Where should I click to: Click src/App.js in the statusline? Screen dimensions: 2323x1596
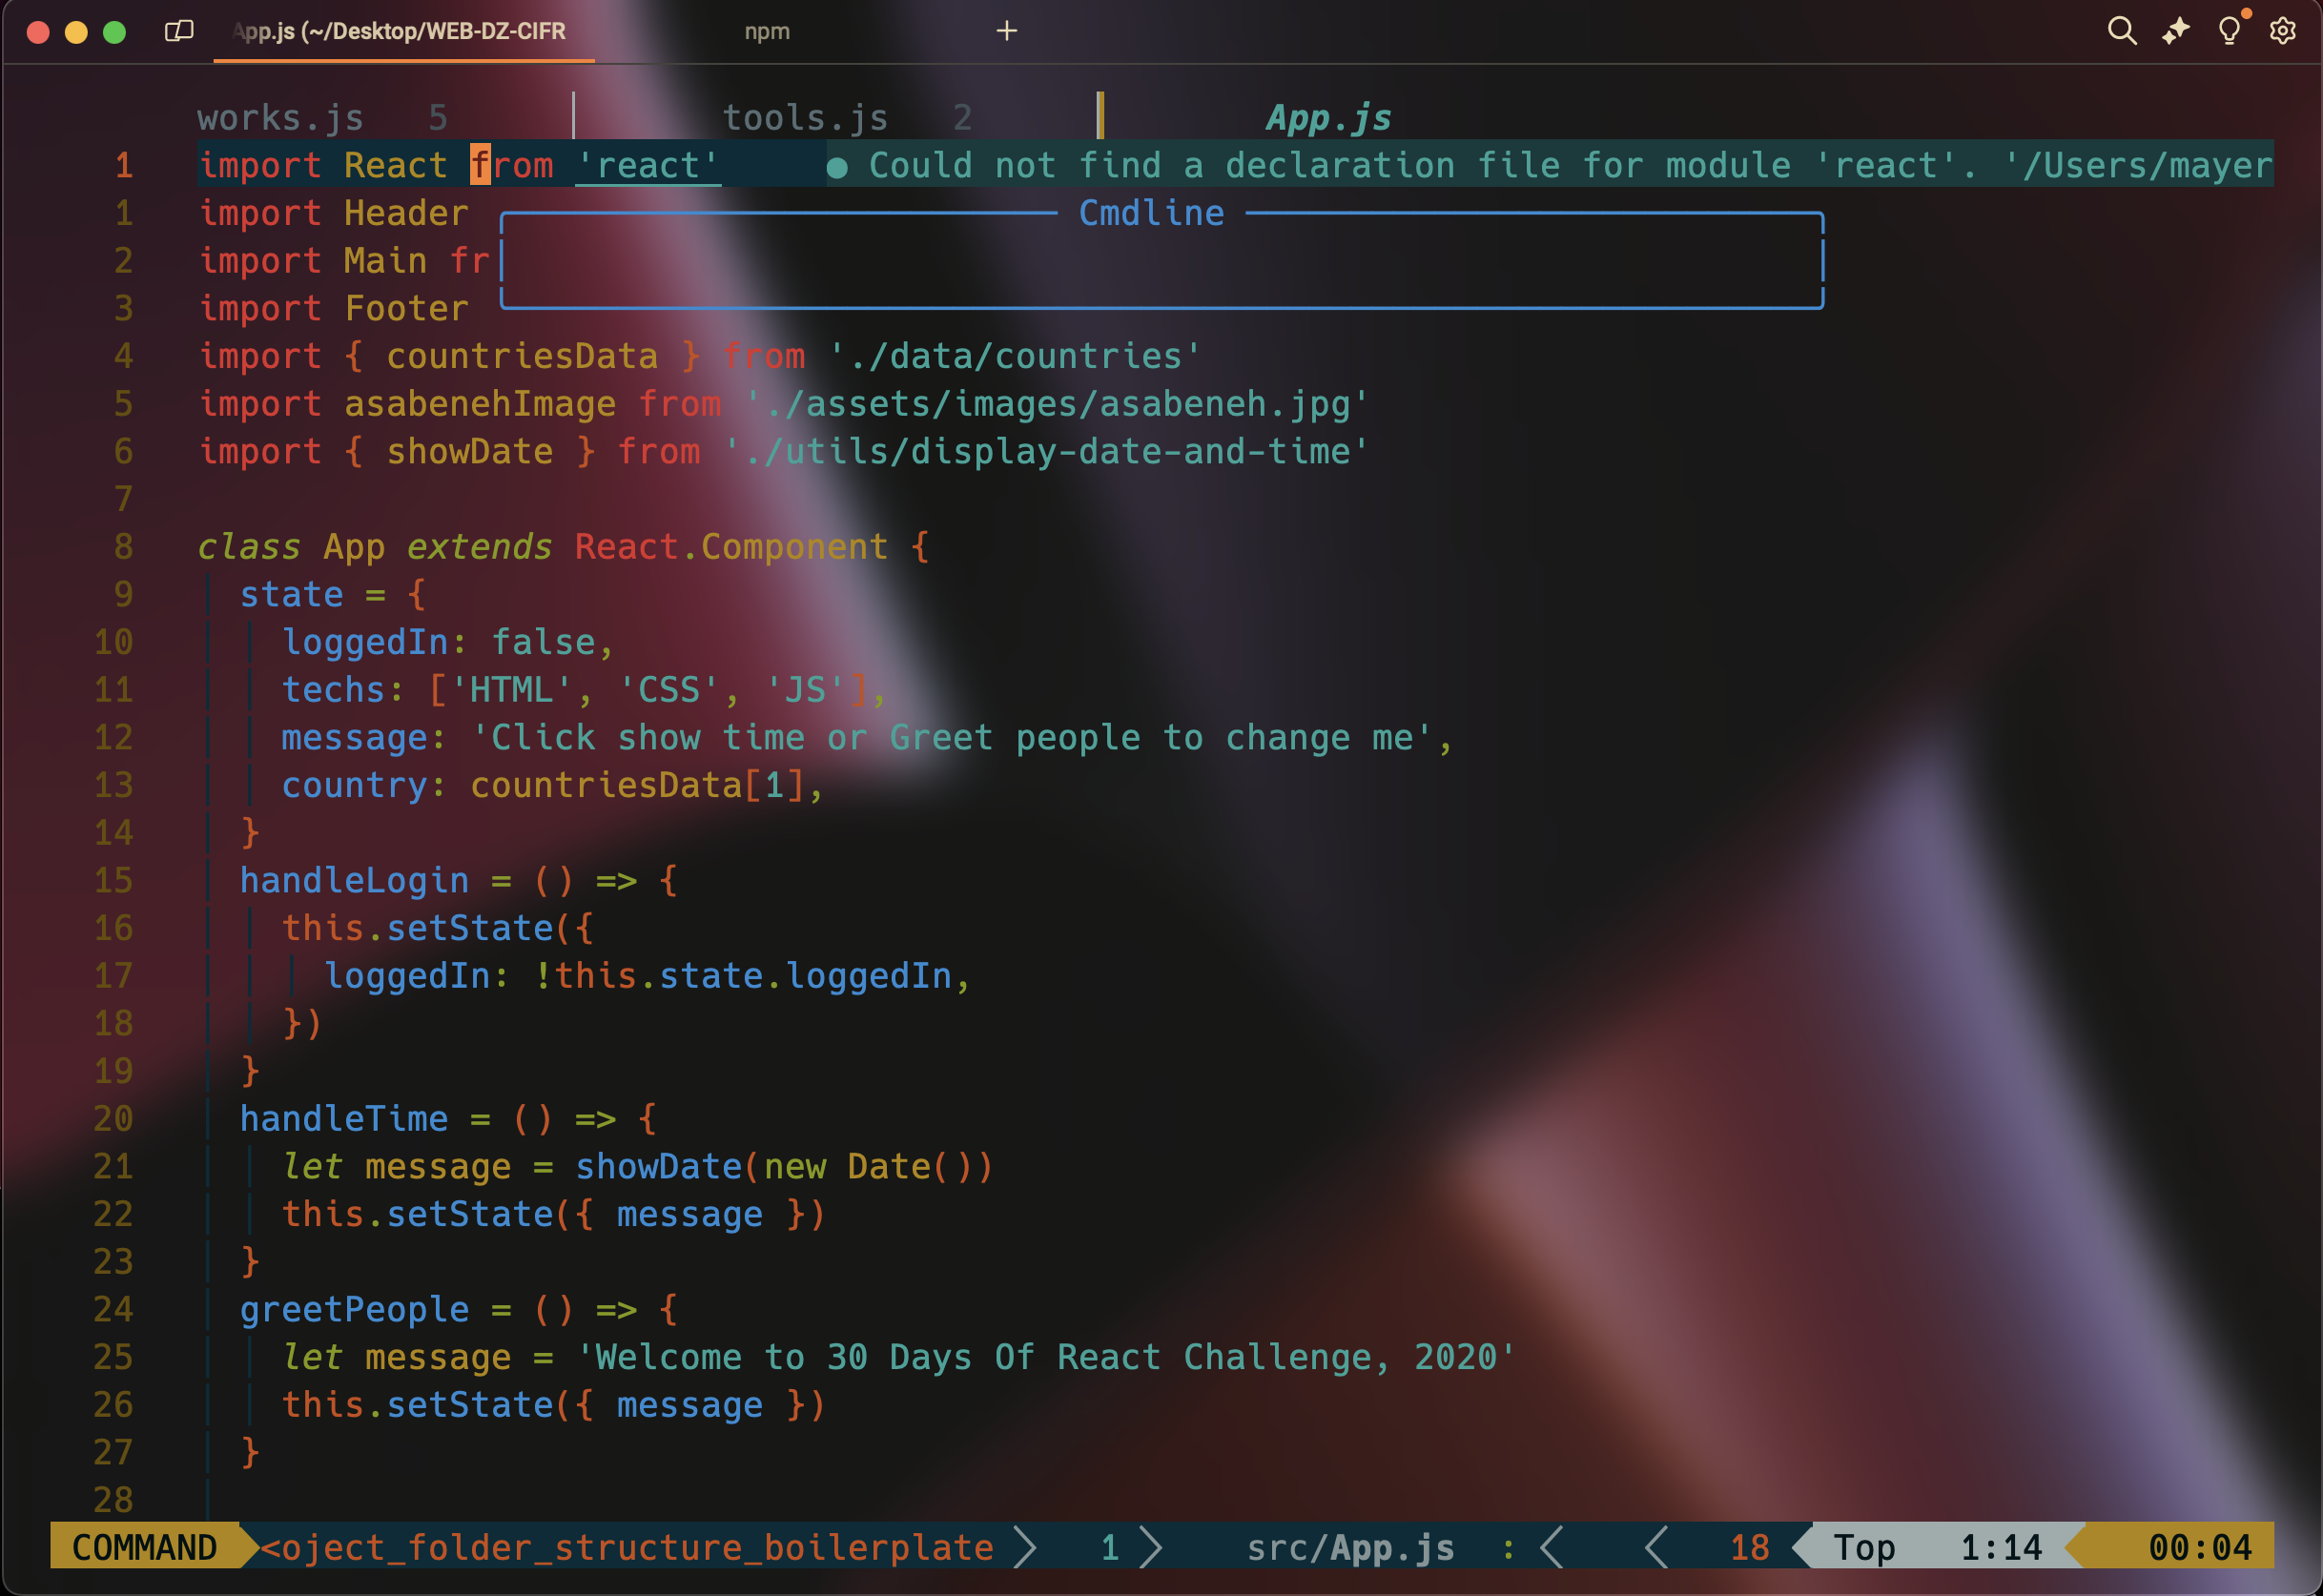(1350, 1547)
